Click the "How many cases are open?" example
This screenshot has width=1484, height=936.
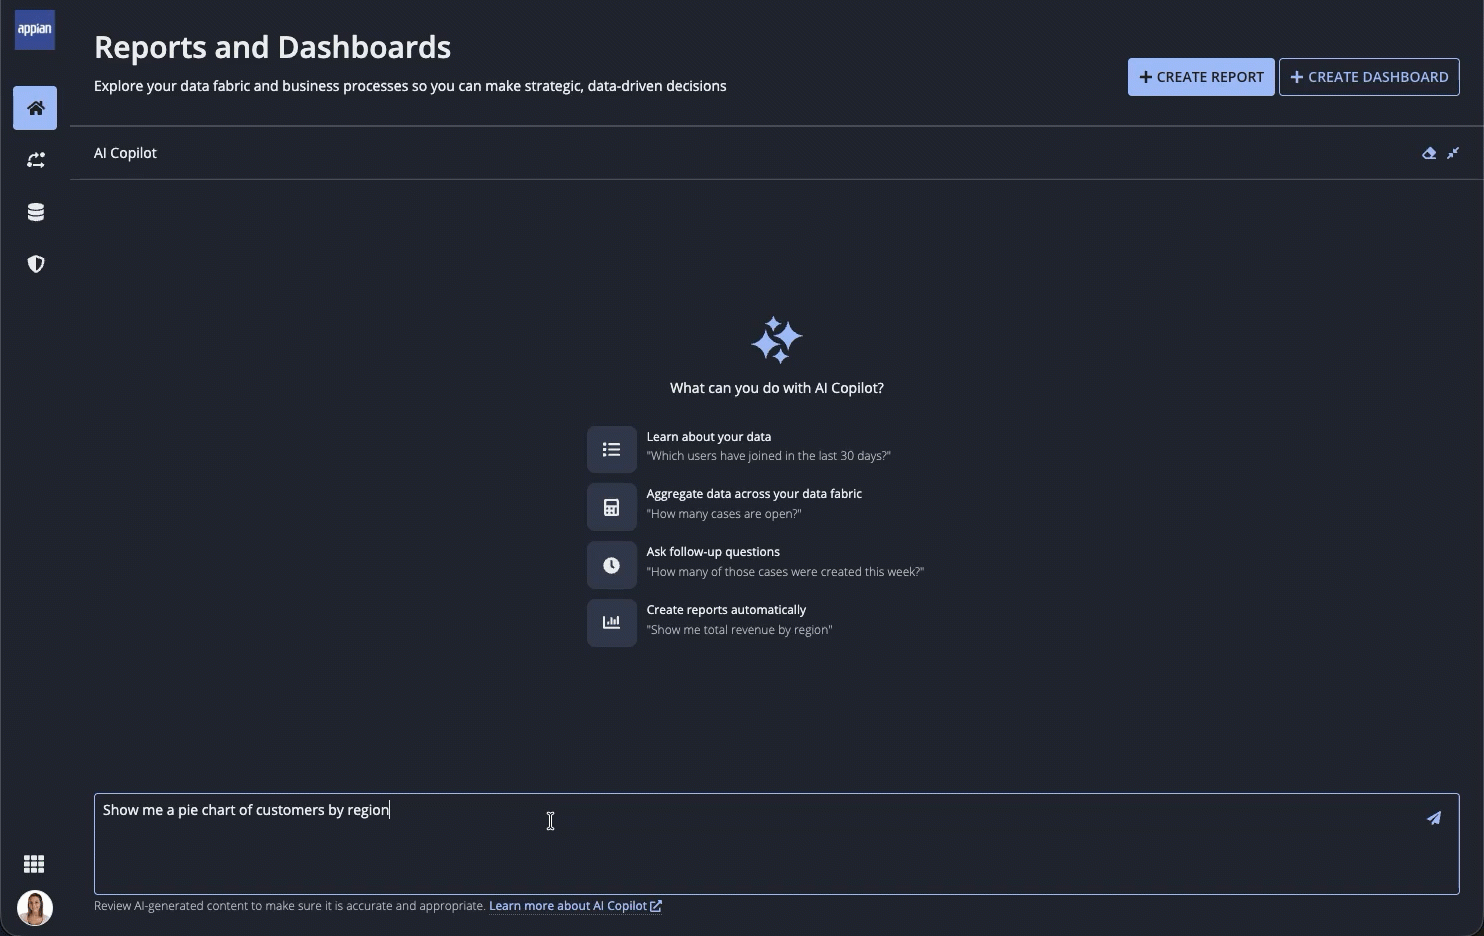724,514
